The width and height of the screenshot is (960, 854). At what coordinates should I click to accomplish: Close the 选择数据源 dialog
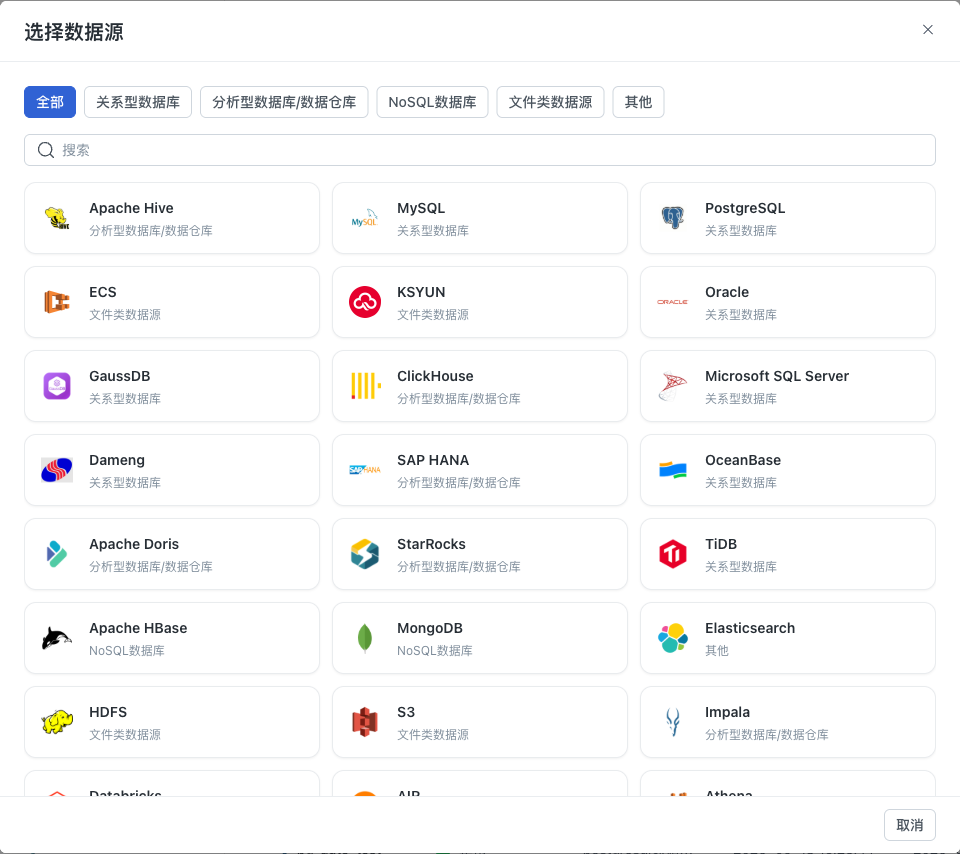[928, 29]
